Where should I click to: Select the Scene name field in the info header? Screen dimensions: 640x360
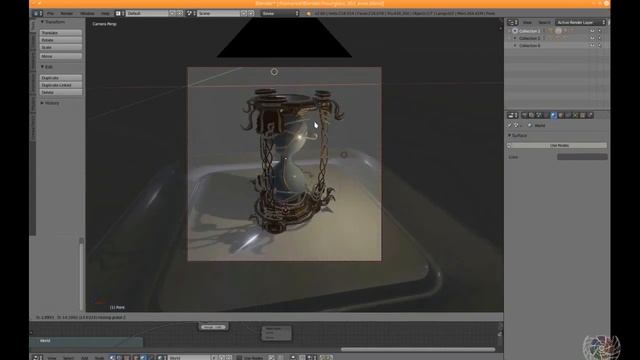coord(218,13)
